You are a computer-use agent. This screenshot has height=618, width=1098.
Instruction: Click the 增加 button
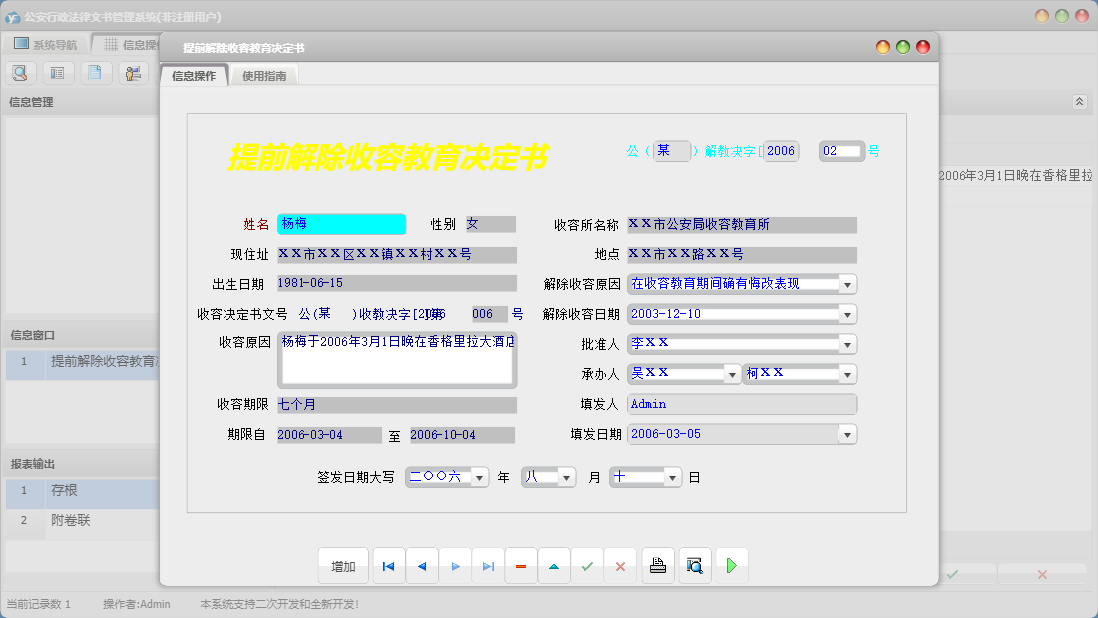pyautogui.click(x=343, y=566)
